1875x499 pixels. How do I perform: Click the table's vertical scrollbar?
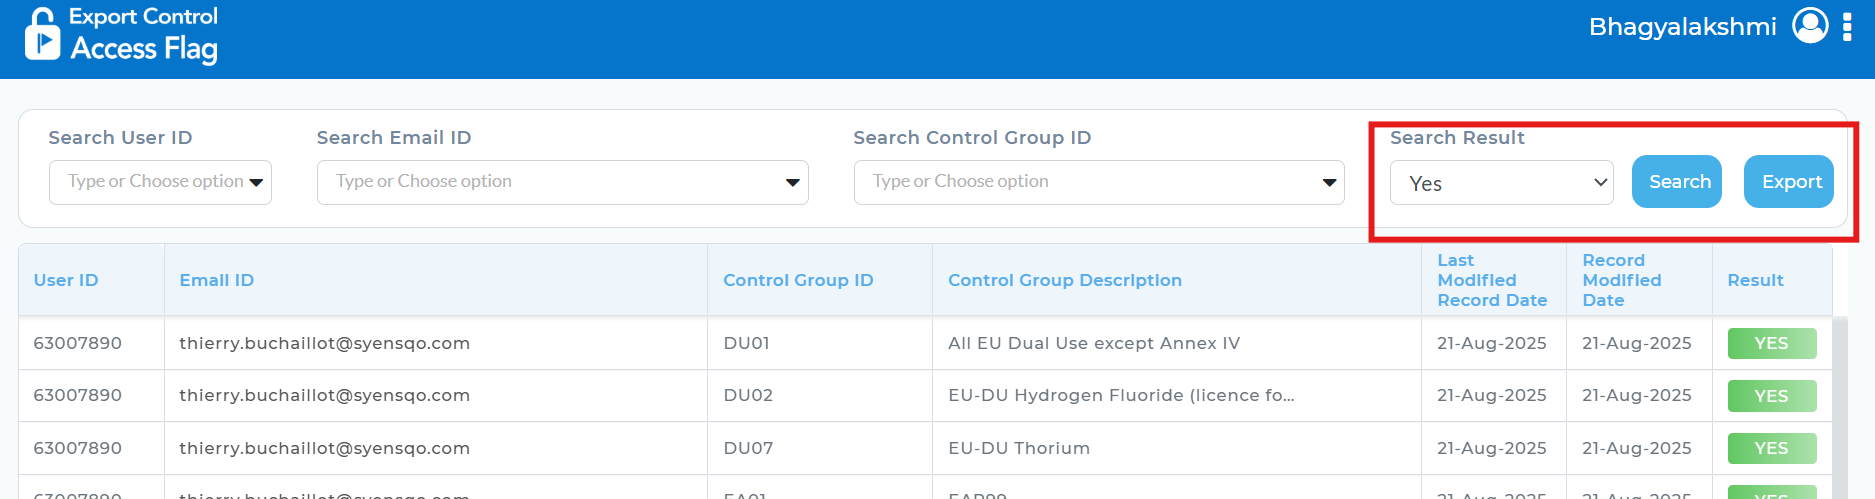[1839, 410]
